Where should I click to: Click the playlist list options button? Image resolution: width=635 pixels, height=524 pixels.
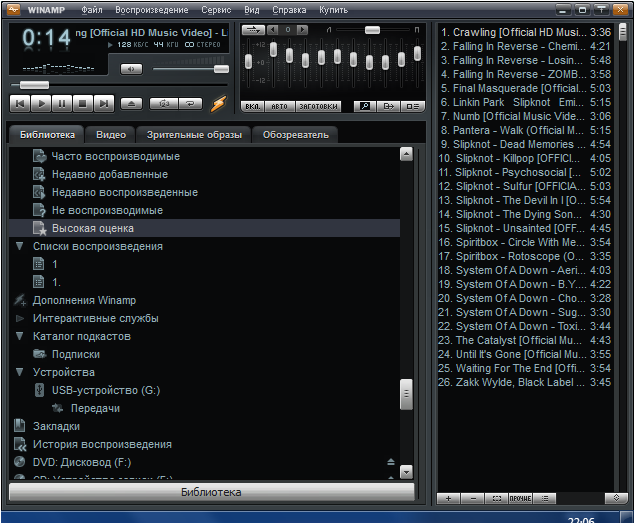tap(545, 498)
